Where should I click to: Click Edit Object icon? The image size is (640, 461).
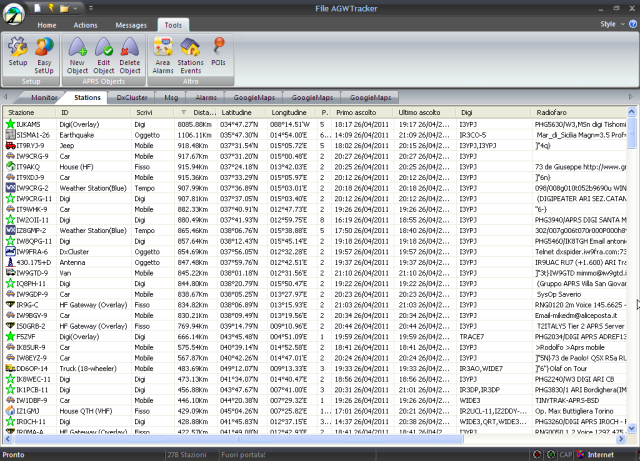pyautogui.click(x=104, y=56)
